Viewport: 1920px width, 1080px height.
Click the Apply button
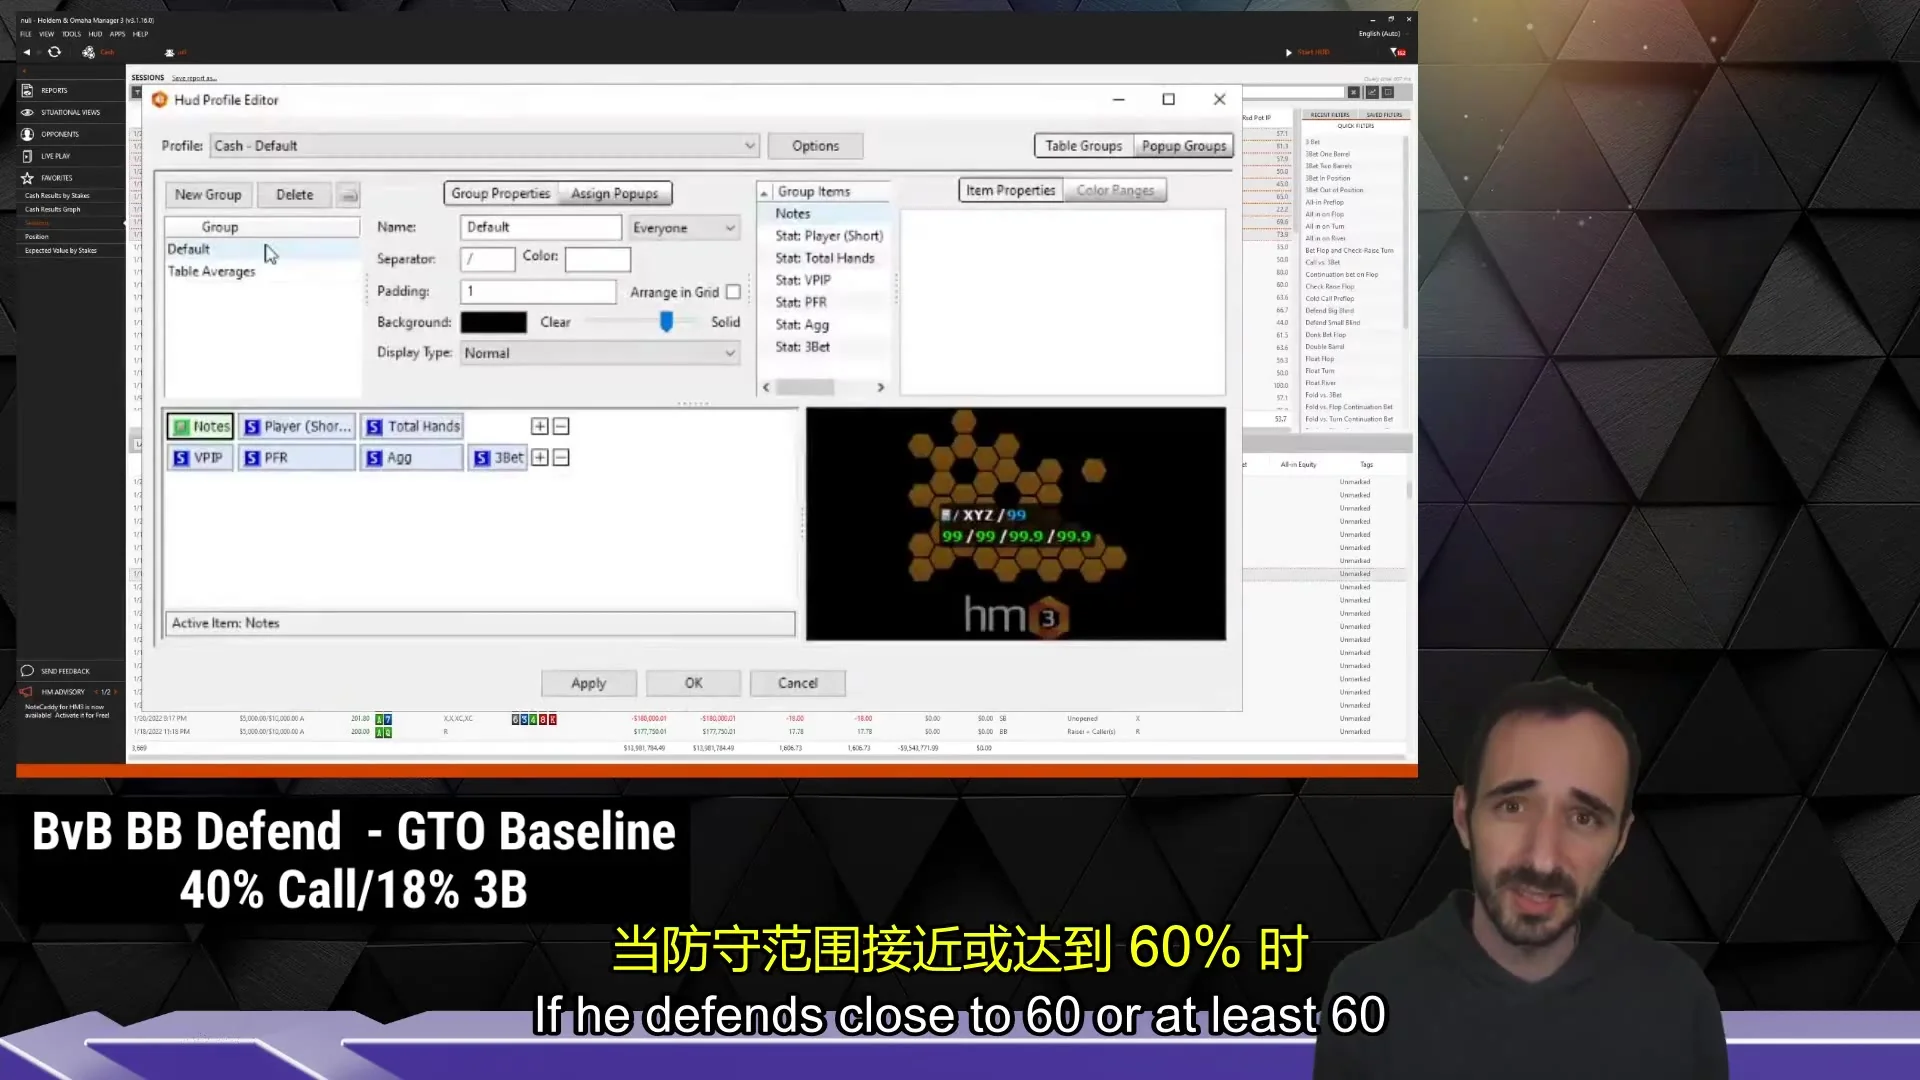point(589,684)
